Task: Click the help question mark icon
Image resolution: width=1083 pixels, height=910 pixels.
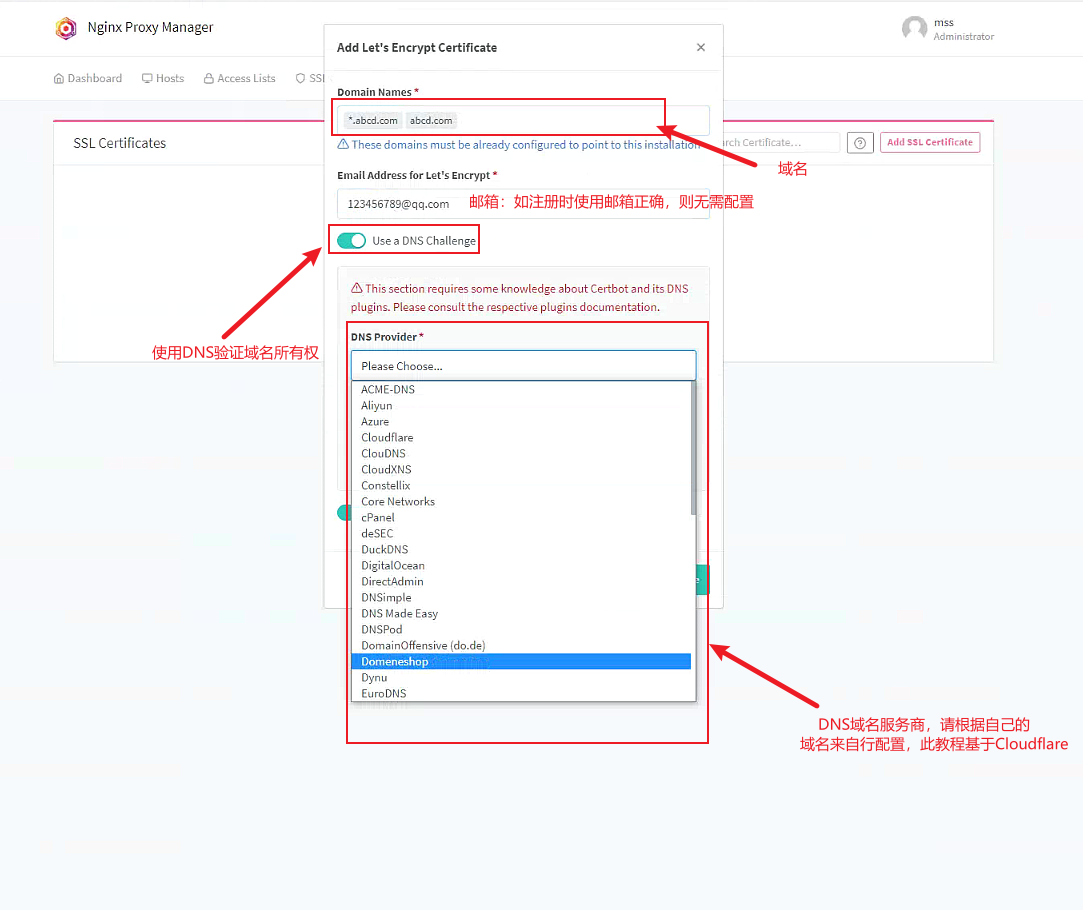Action: 860,143
